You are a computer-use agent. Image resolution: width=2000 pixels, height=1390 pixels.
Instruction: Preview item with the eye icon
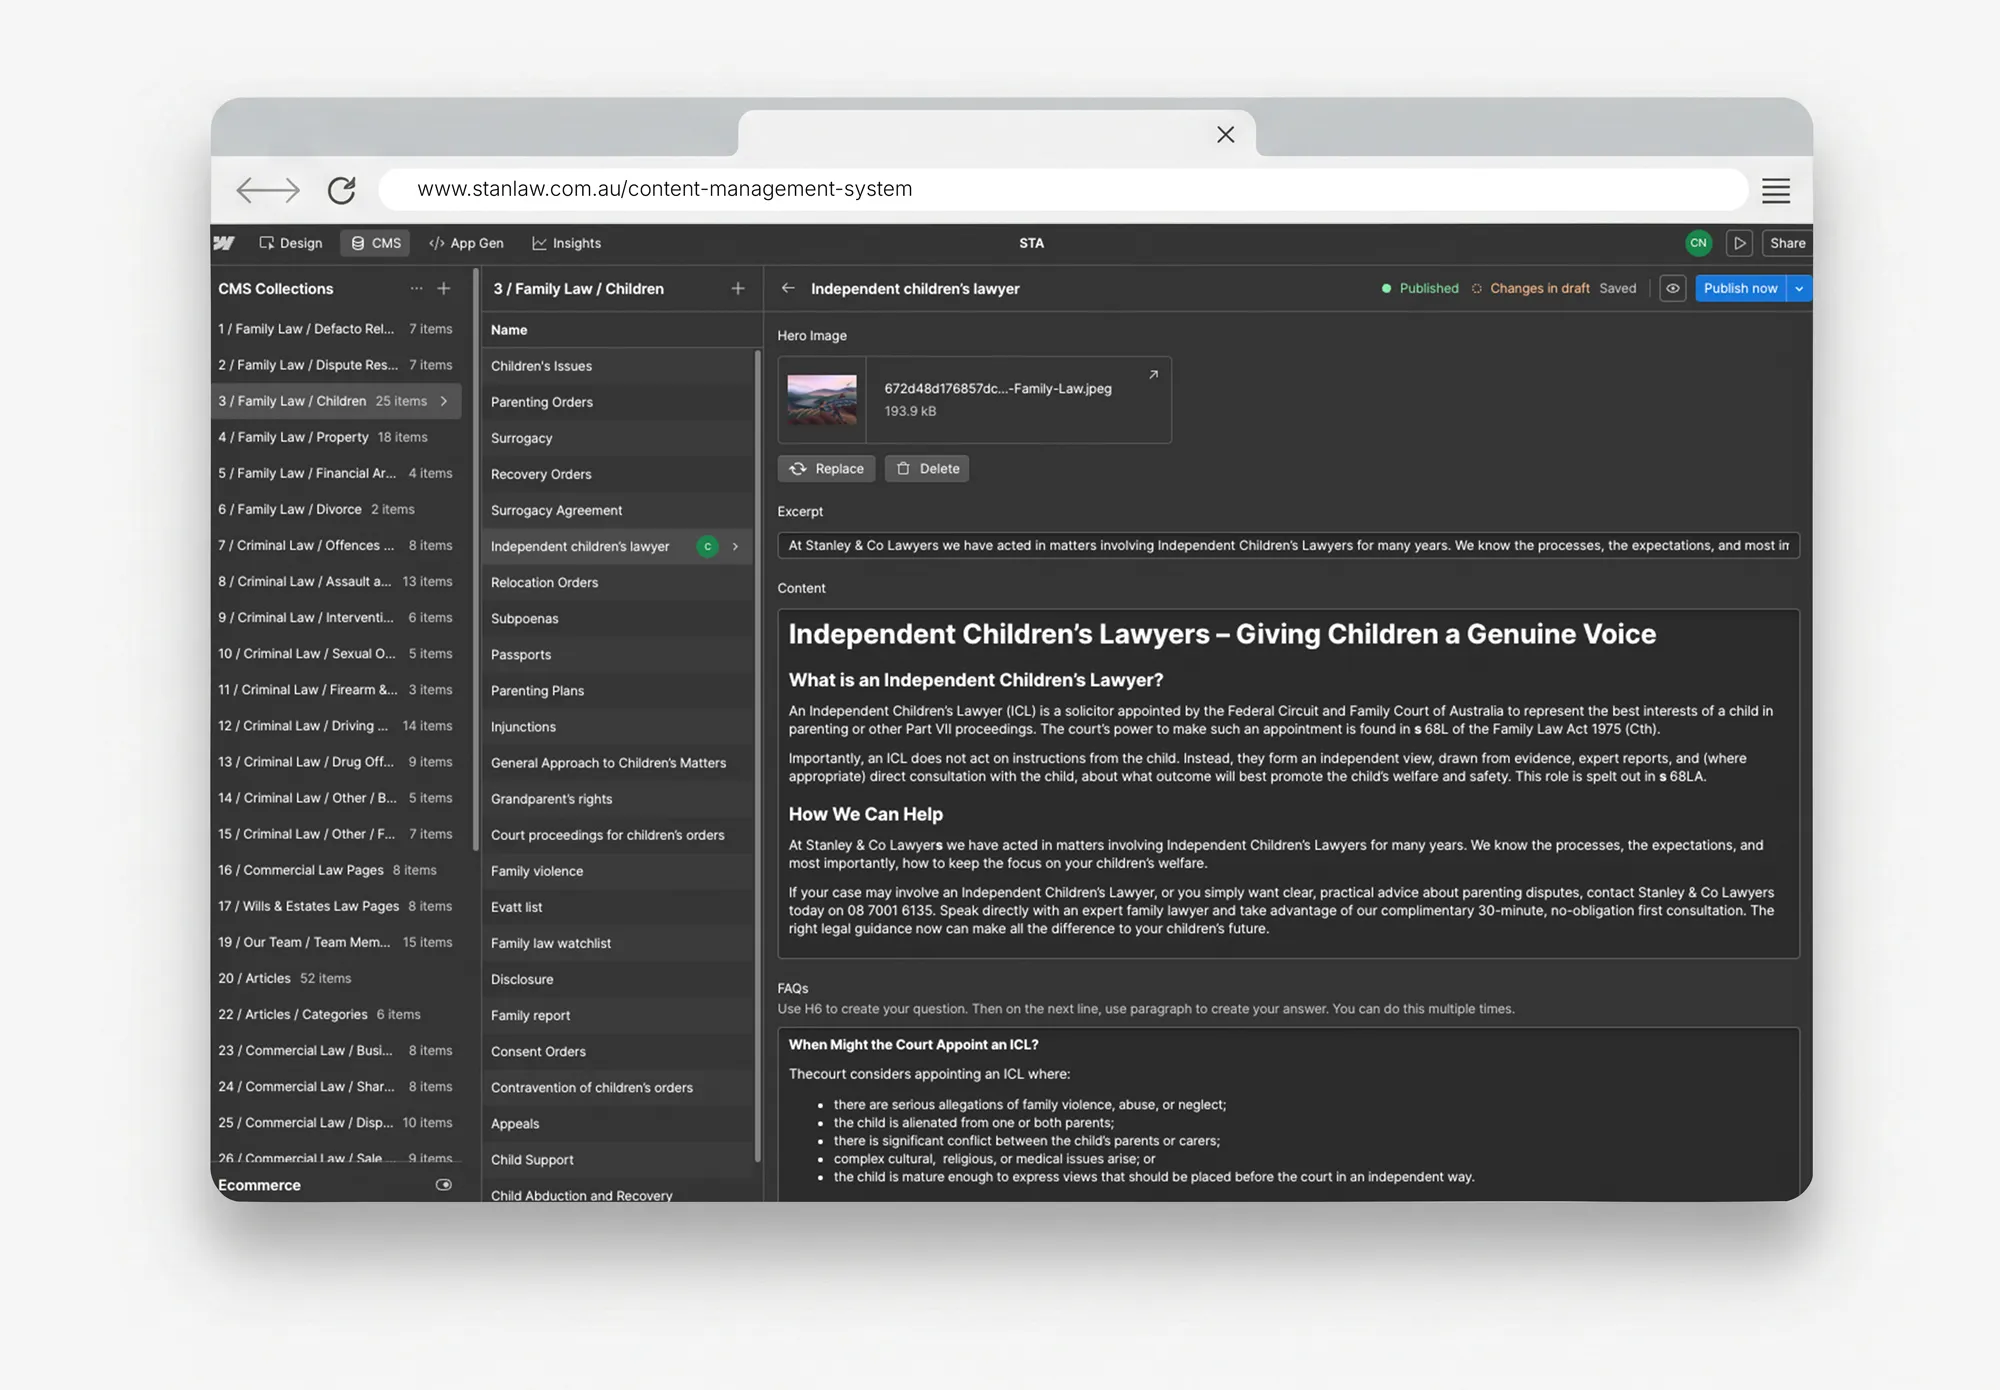[1673, 288]
